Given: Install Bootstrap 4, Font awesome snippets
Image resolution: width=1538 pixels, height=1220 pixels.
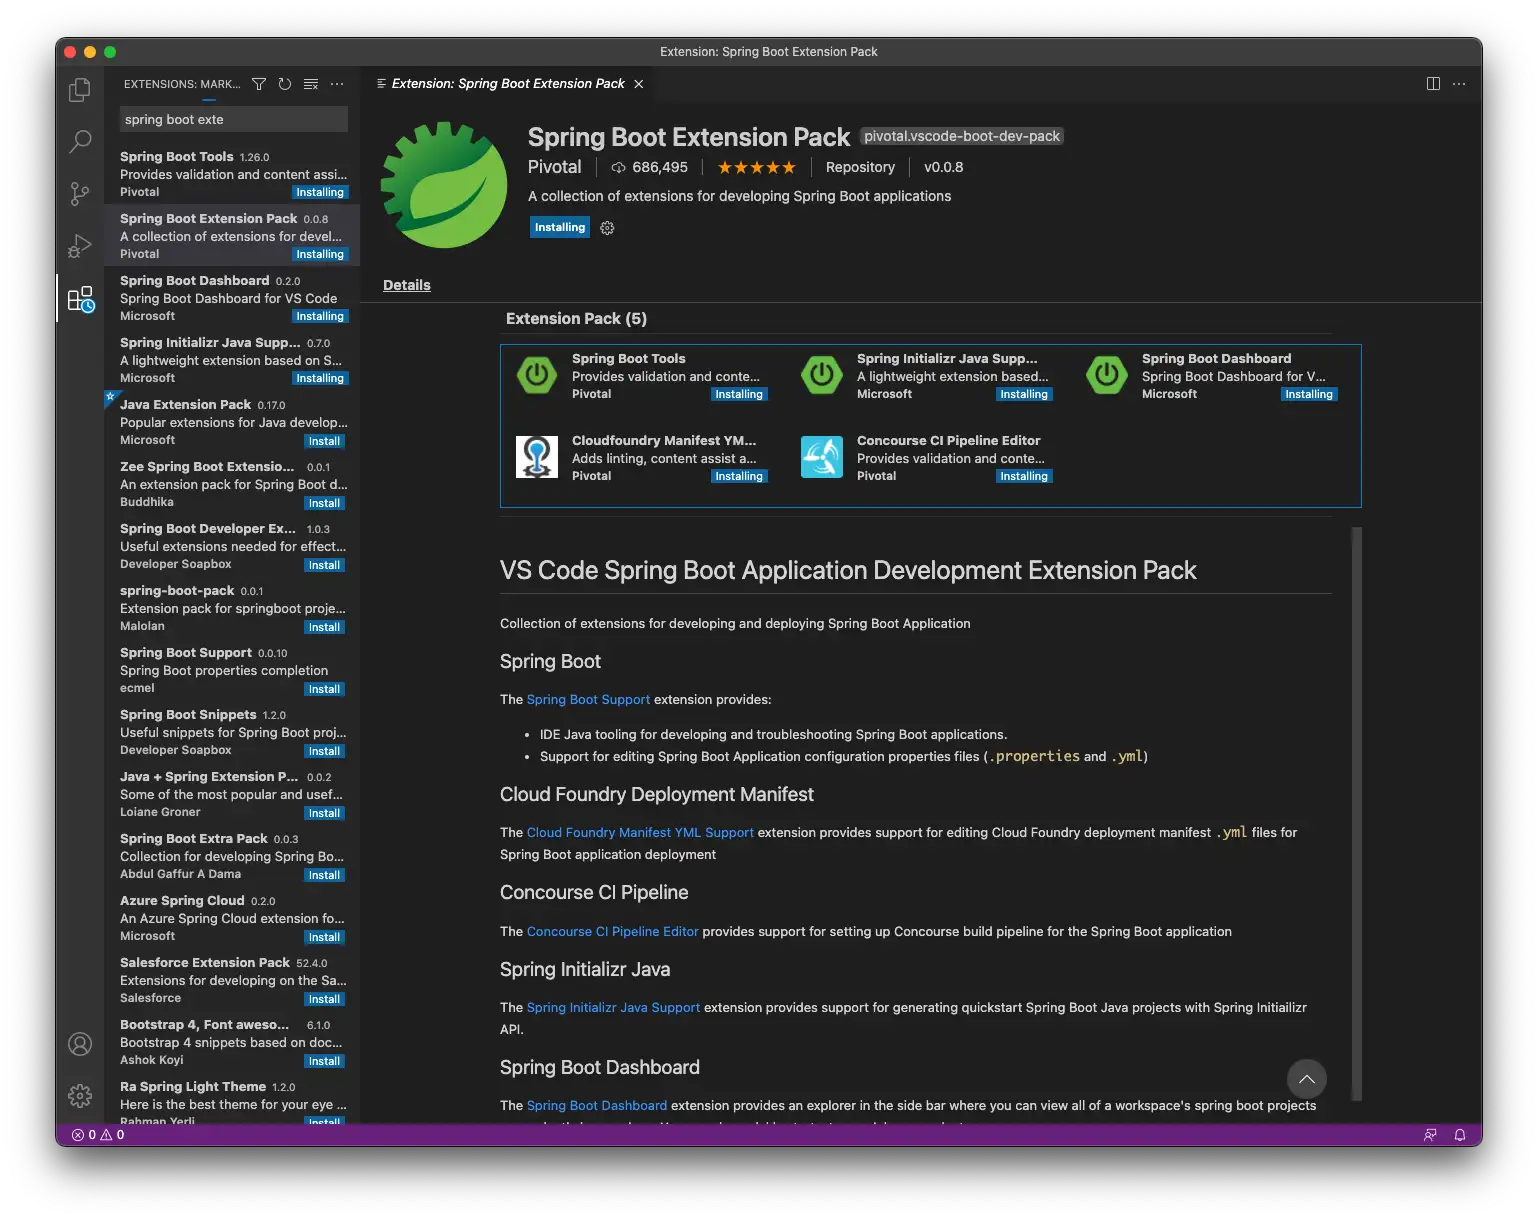Looking at the screenshot, I should [x=324, y=1061].
